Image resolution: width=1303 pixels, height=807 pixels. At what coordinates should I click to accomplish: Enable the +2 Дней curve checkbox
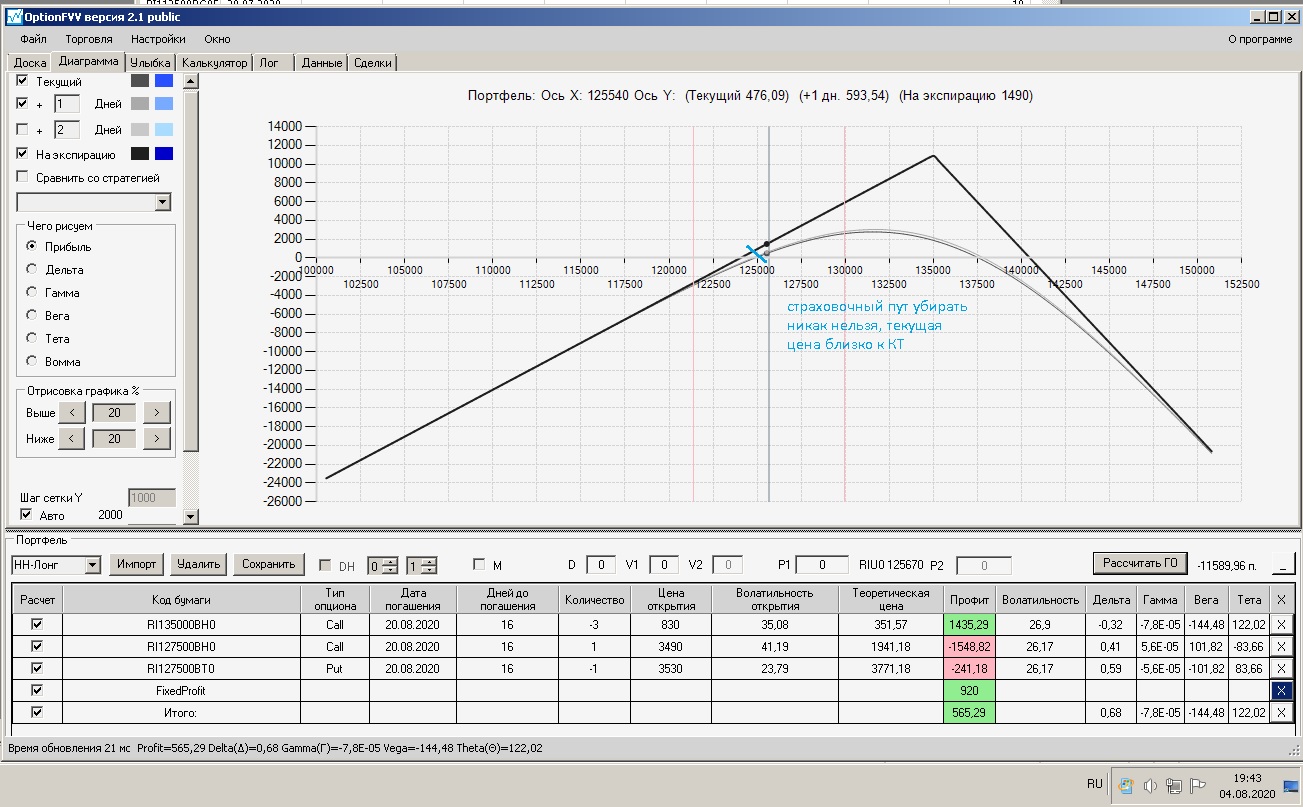coord(23,129)
